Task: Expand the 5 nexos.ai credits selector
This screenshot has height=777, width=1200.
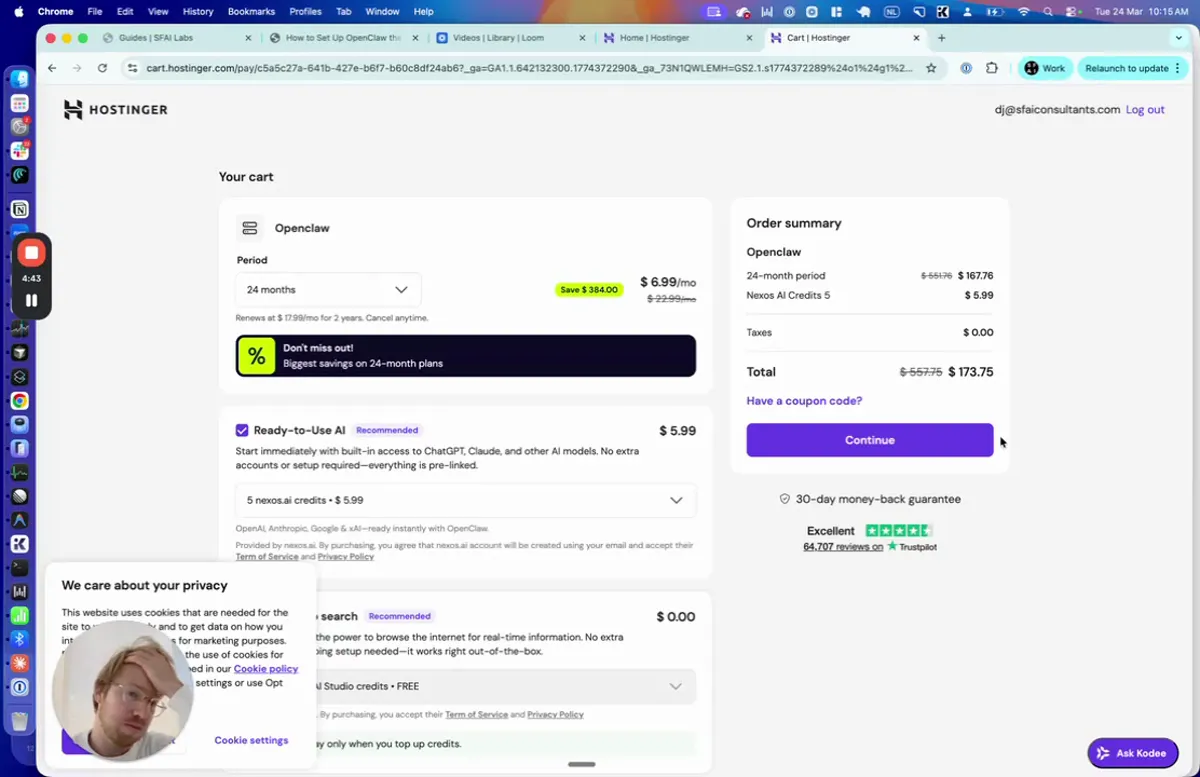Action: point(678,500)
